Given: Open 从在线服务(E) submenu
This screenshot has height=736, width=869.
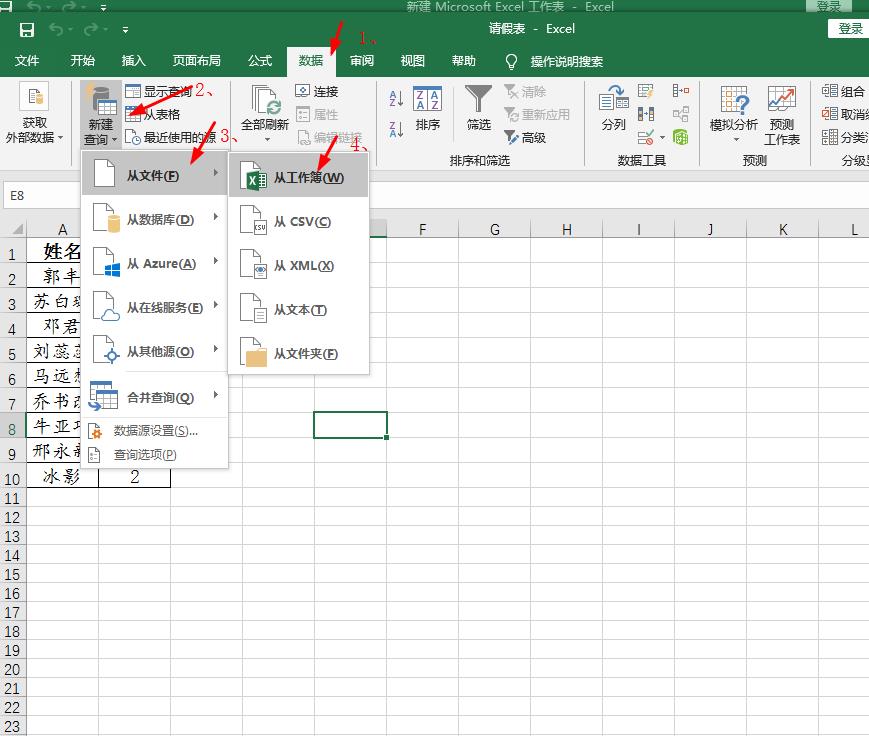Looking at the screenshot, I should pos(155,307).
